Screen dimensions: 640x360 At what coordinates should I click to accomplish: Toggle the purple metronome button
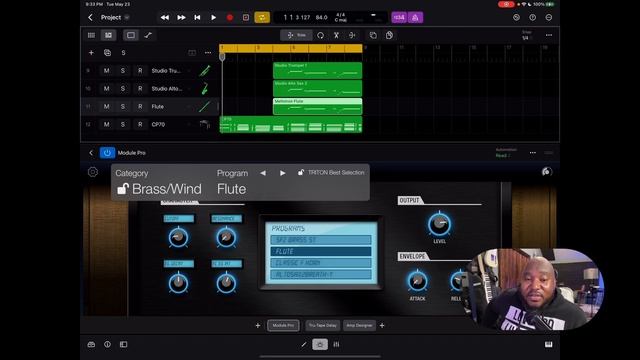click(x=416, y=18)
